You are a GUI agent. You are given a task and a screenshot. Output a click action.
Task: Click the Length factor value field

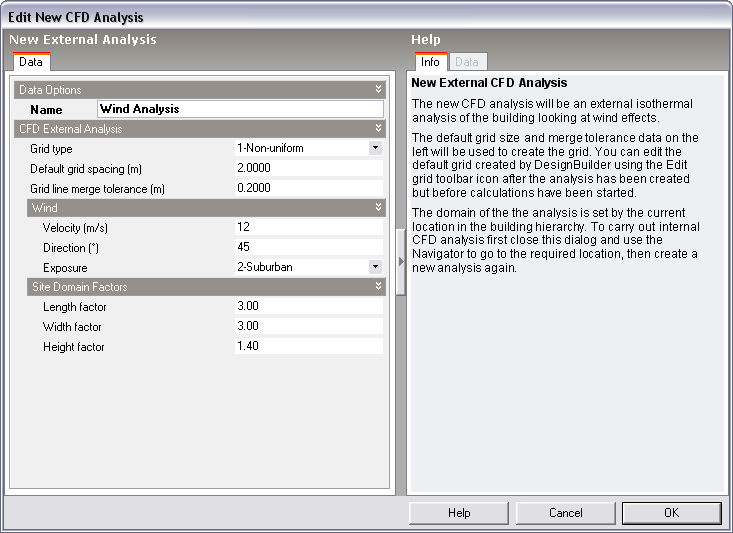click(x=308, y=307)
